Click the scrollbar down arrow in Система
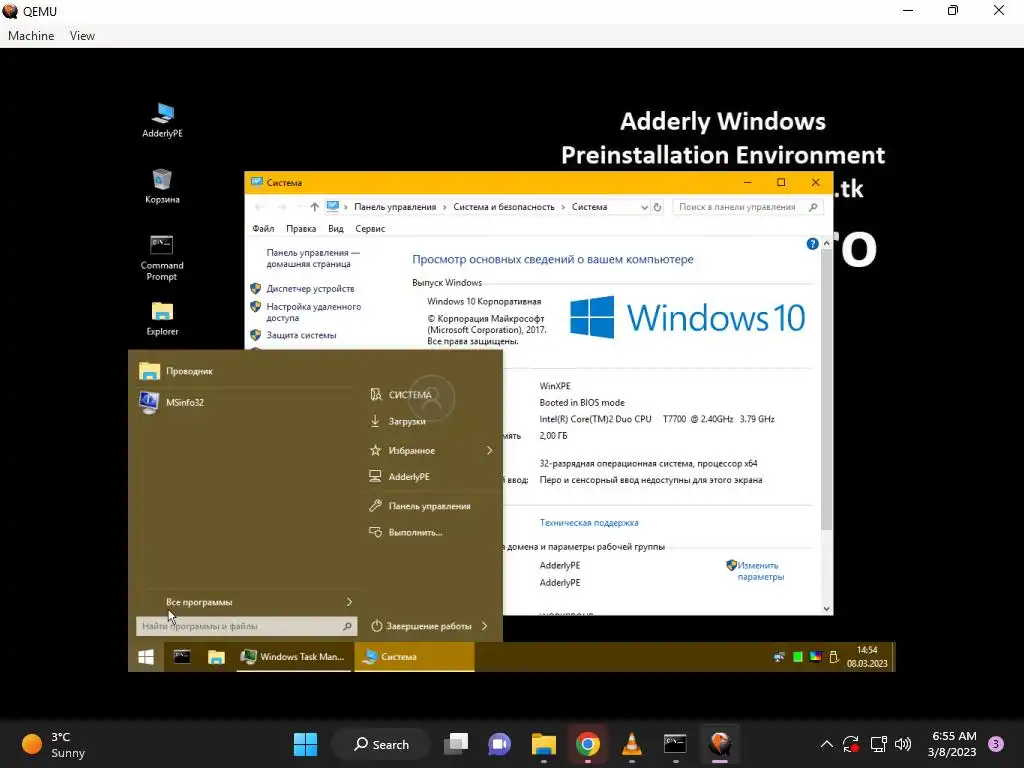 [x=826, y=609]
